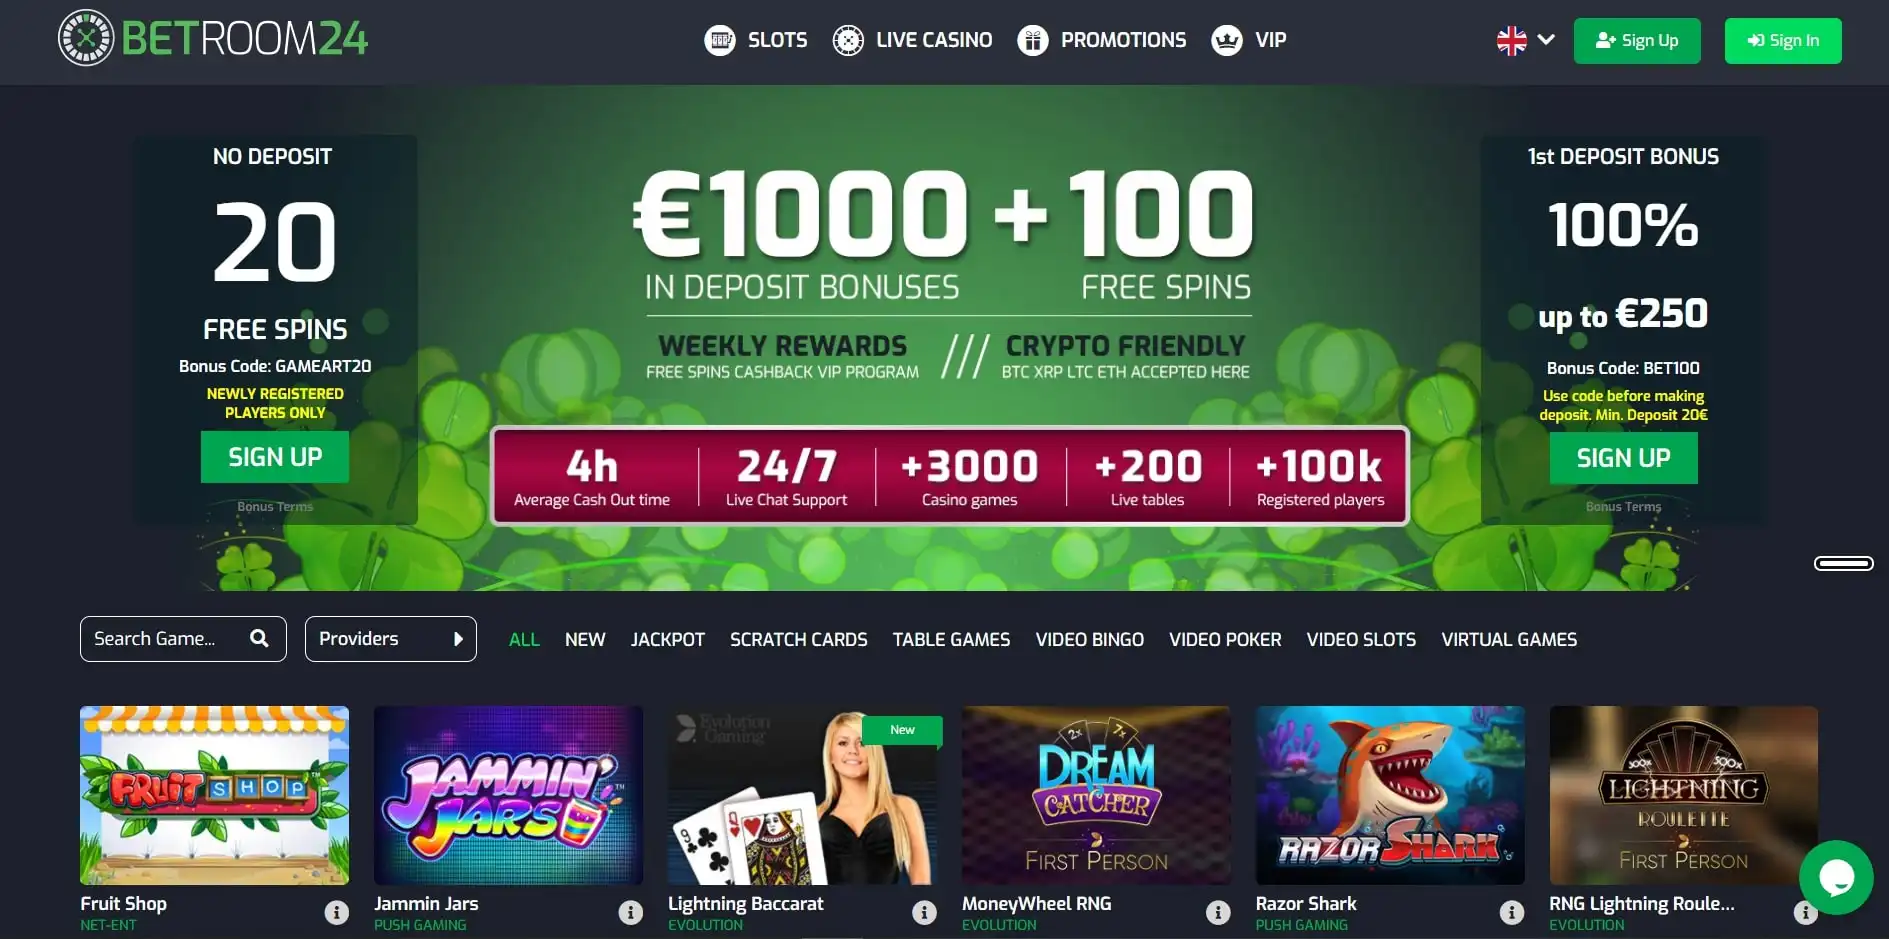Open Bonus Terms under 1st Deposit Bonus
Image resolution: width=1889 pixels, height=939 pixels.
point(1623,507)
